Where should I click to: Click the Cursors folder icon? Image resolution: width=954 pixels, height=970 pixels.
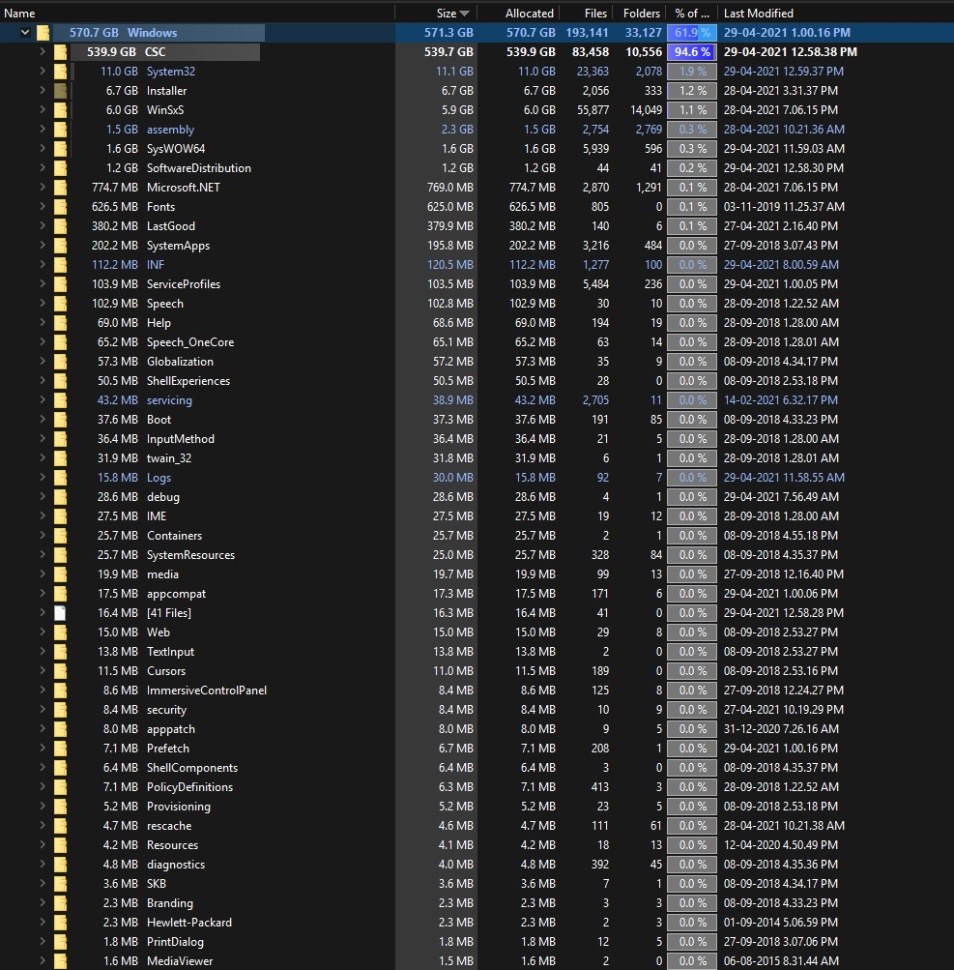(60, 671)
